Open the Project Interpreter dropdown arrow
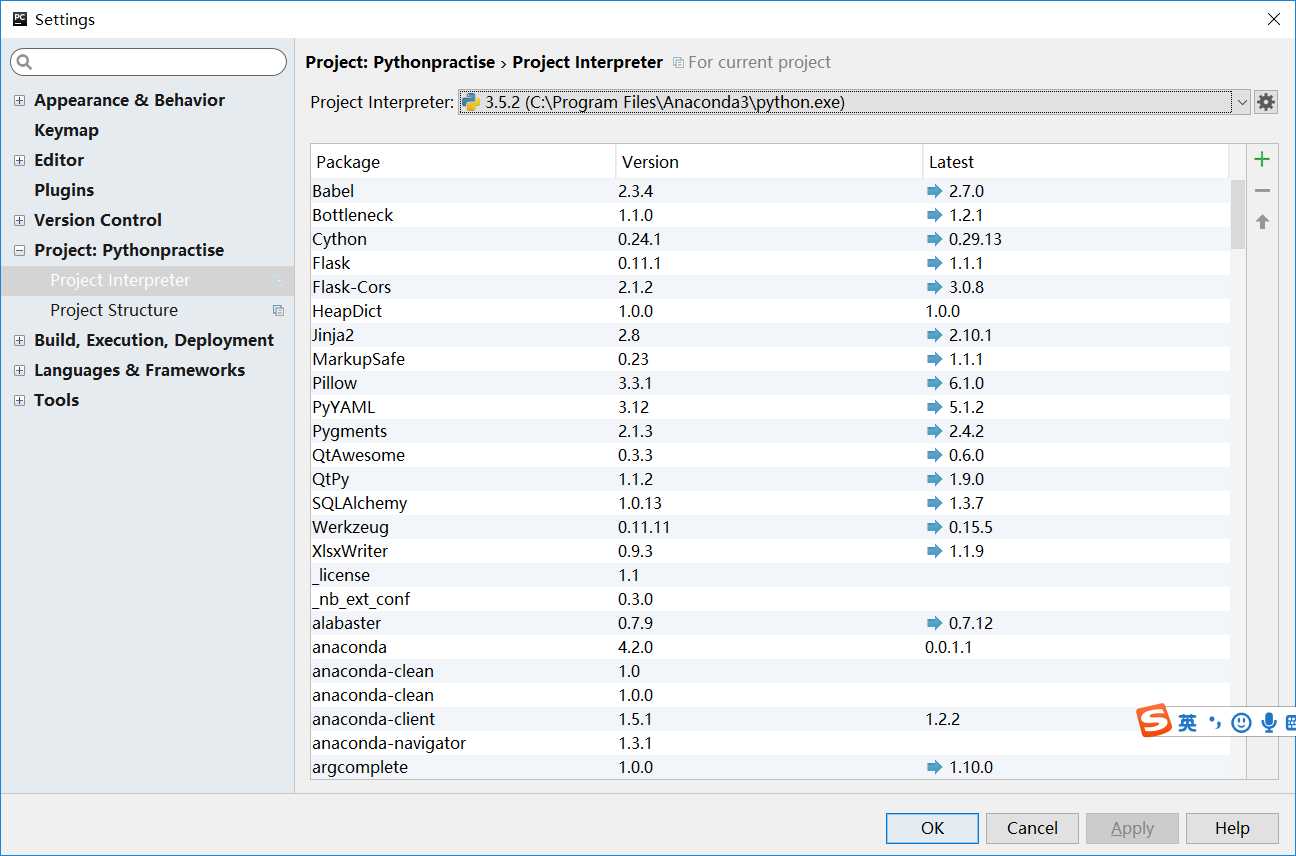The image size is (1296, 856). point(1241,102)
